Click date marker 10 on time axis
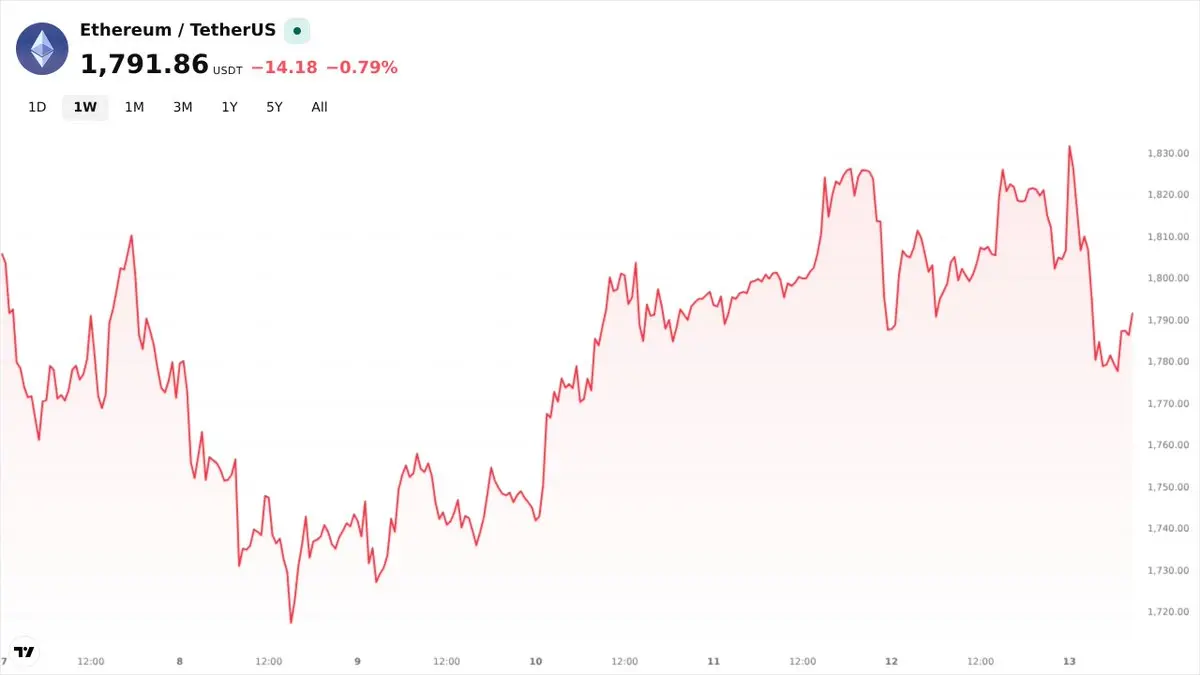 pyautogui.click(x=536, y=661)
